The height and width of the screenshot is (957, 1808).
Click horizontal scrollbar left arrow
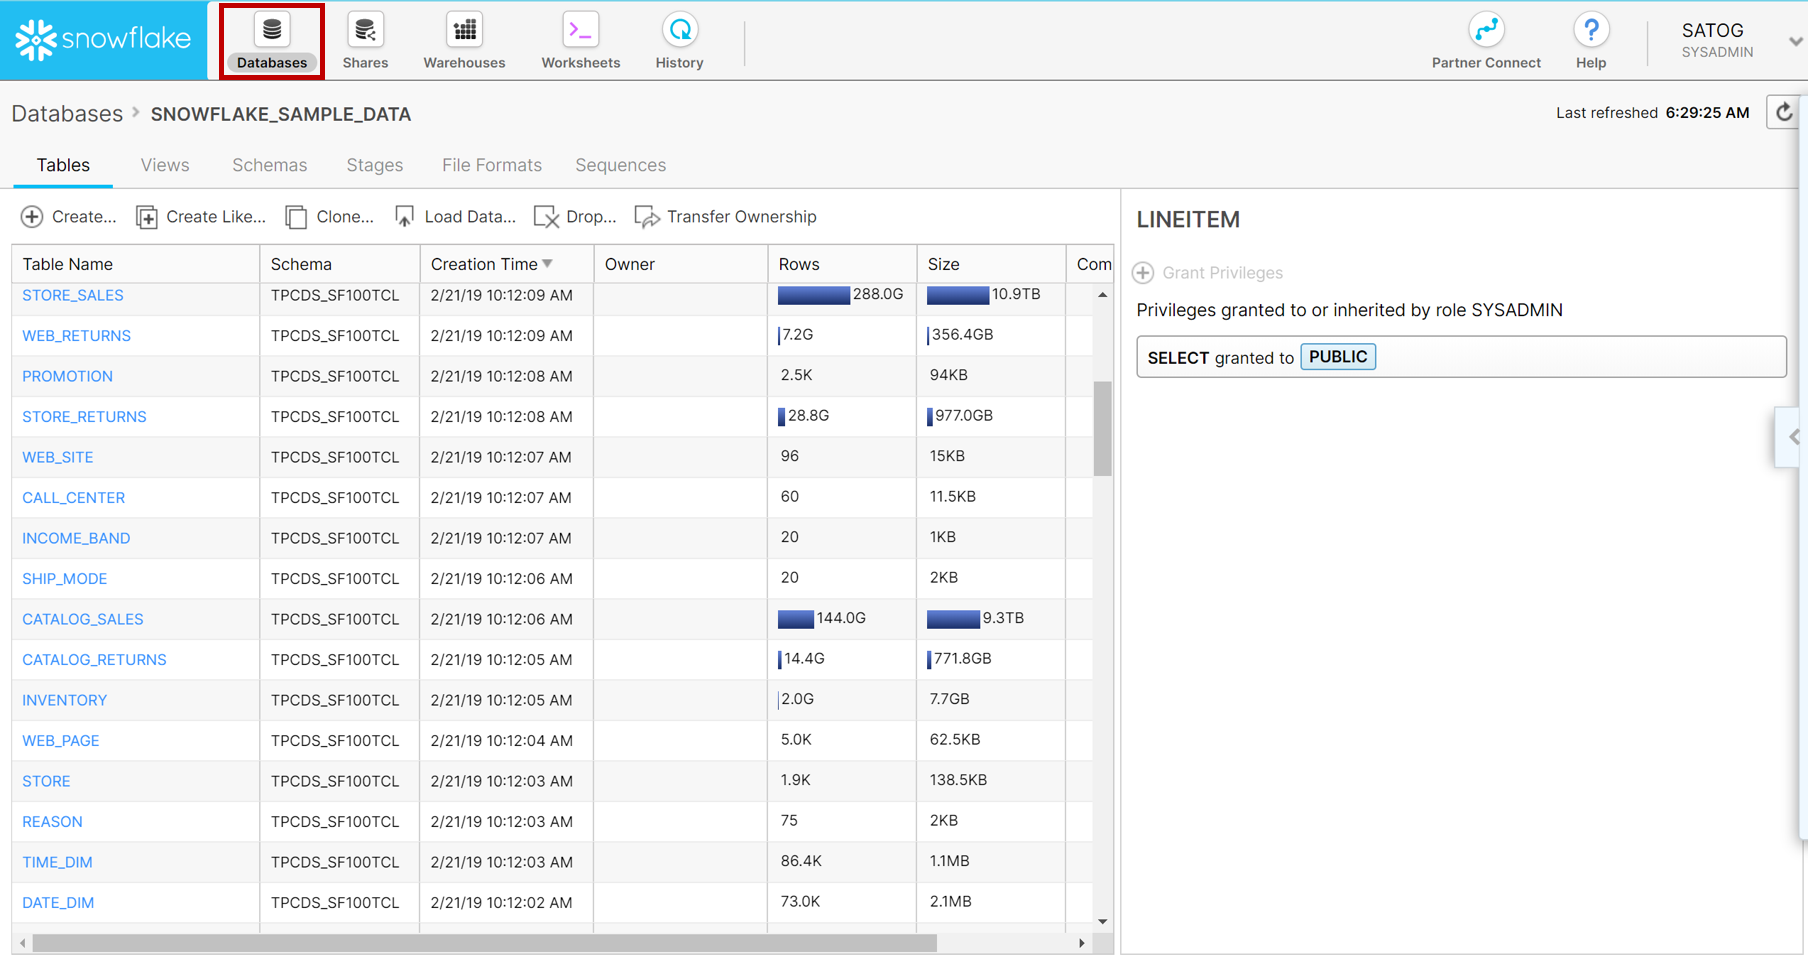click(x=22, y=943)
